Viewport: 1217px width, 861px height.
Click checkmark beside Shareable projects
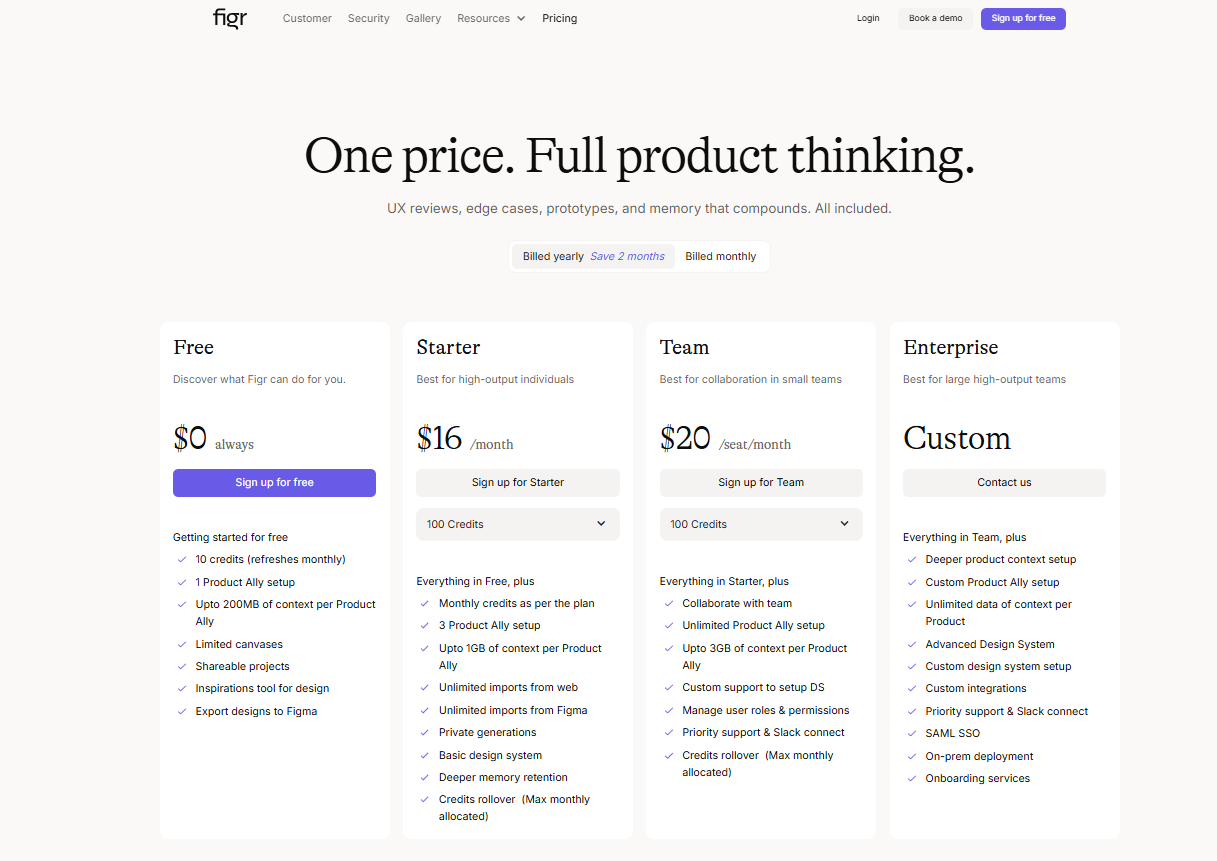click(x=182, y=666)
